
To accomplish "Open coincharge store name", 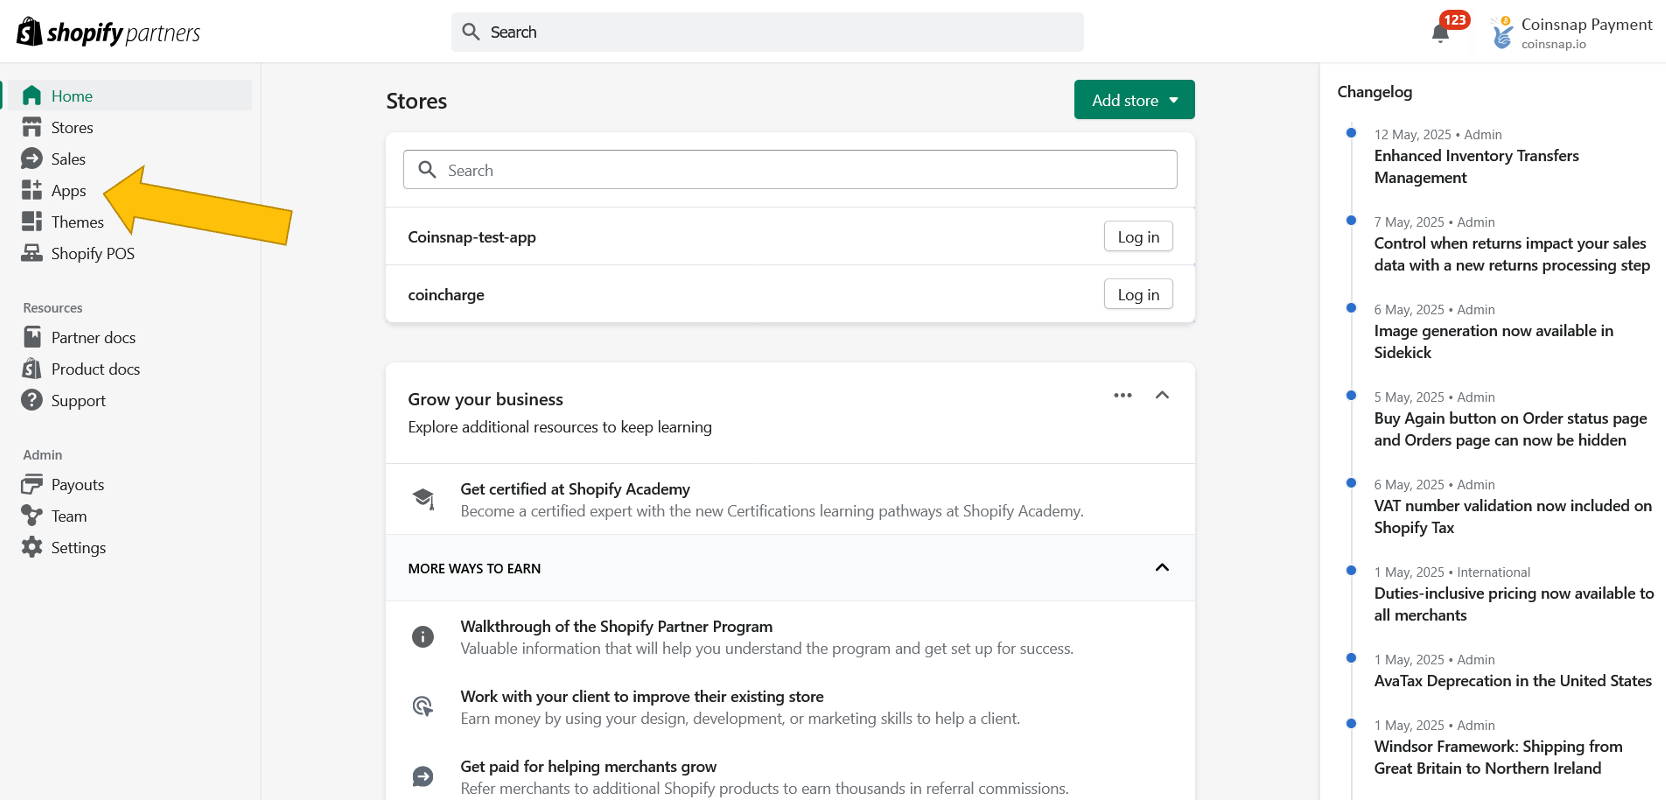I will 446,295.
